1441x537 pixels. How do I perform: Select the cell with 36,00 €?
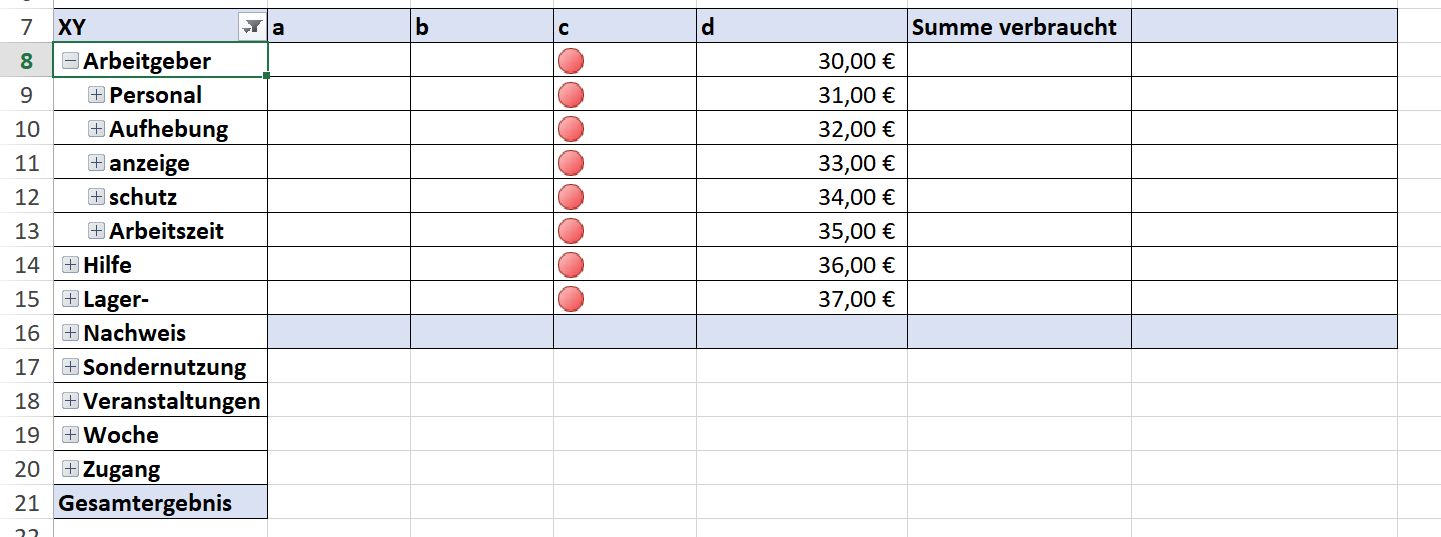coord(802,265)
